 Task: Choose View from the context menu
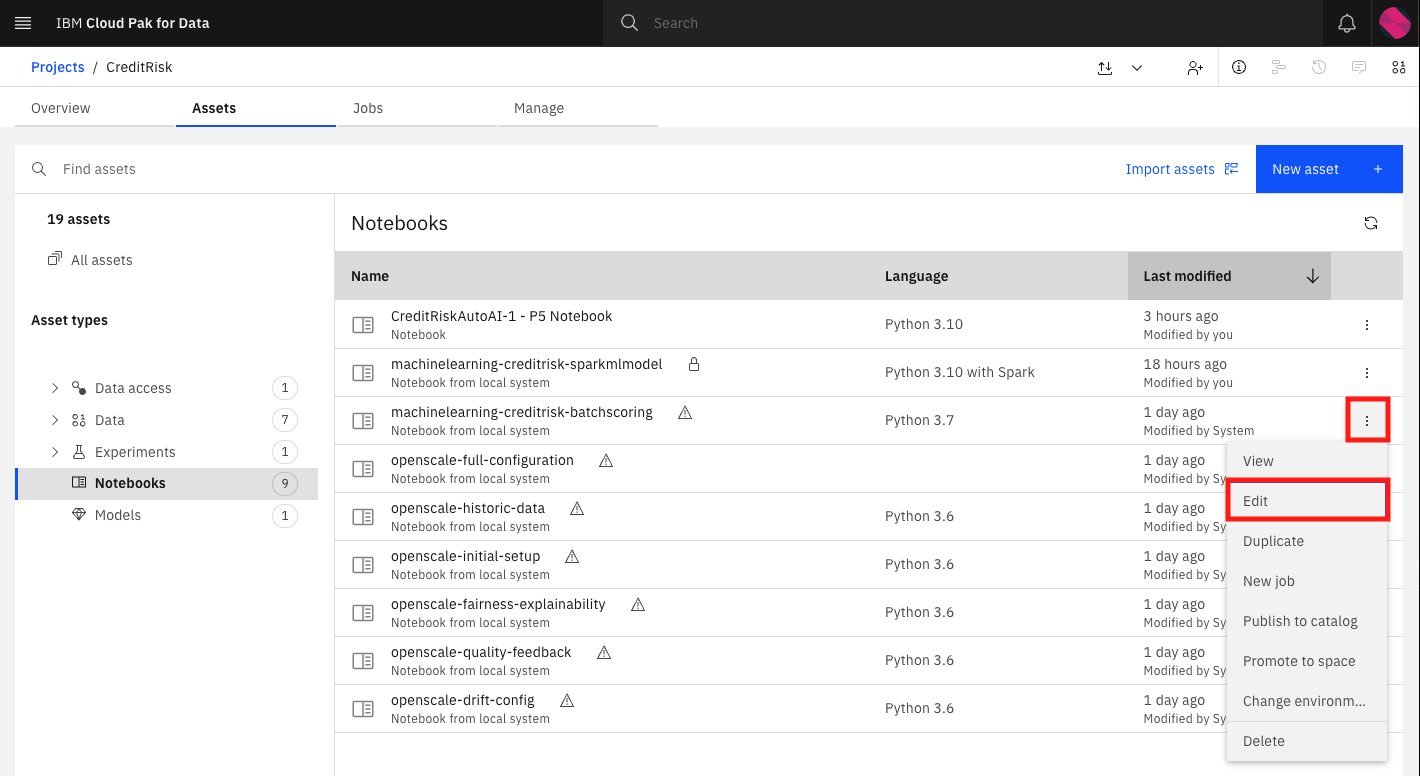[x=1307, y=461]
